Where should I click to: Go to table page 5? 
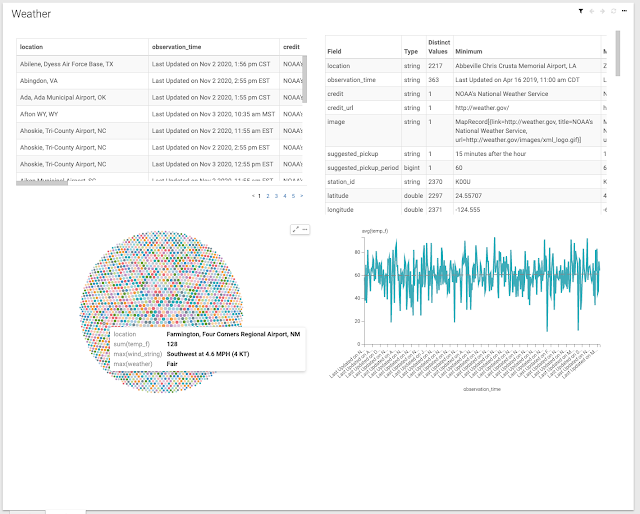click(x=293, y=196)
